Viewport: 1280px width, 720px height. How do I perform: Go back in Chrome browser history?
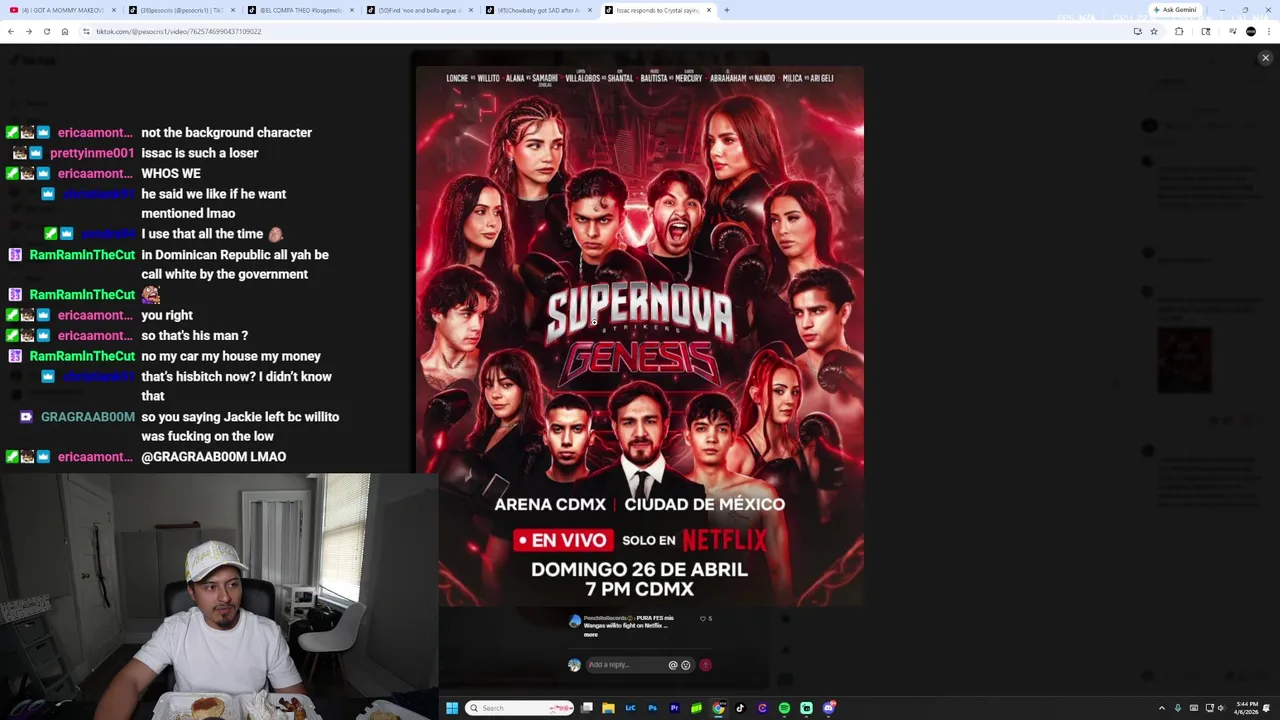[11, 31]
